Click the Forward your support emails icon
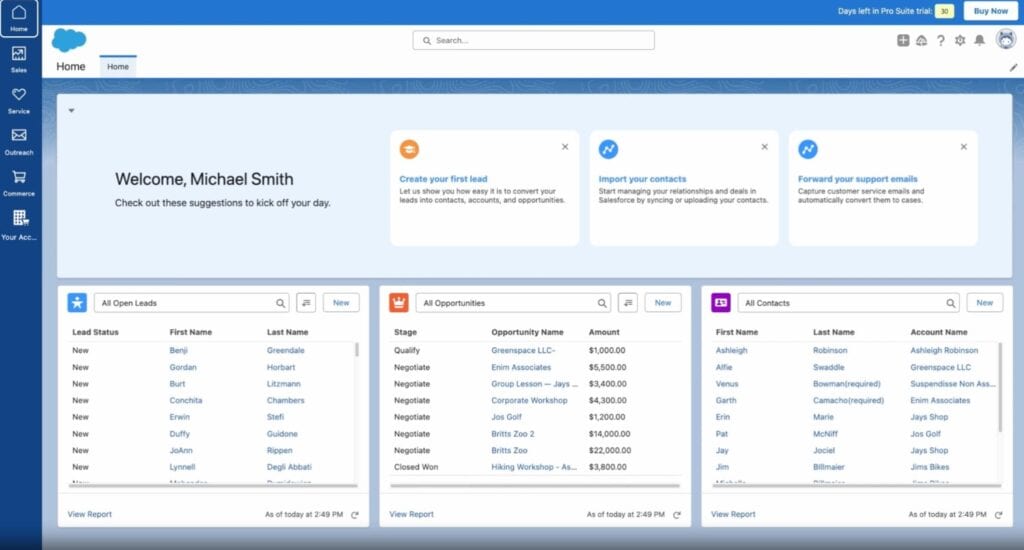The height and width of the screenshot is (550, 1024). coord(808,150)
